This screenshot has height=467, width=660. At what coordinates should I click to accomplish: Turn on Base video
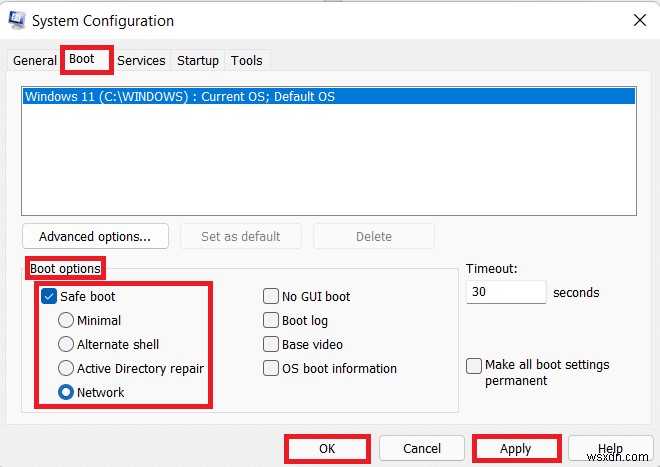click(271, 345)
